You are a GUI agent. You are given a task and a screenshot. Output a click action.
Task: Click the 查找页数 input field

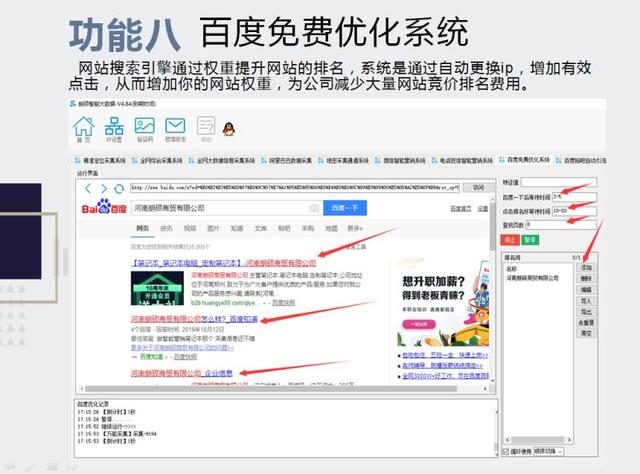pos(561,225)
